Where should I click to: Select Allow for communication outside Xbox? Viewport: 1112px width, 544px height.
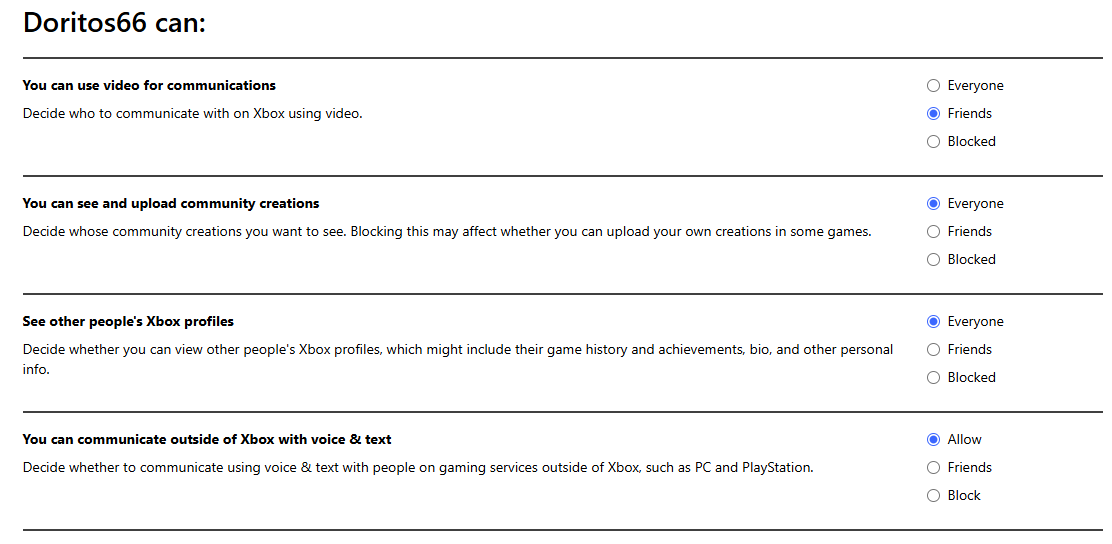point(933,440)
